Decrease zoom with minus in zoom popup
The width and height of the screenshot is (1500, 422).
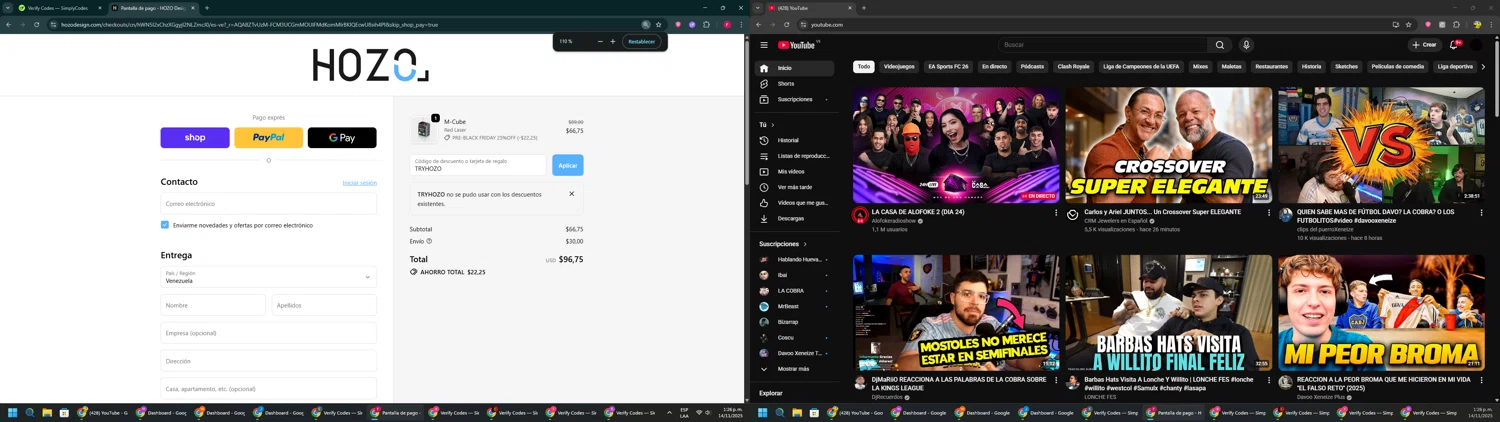click(600, 42)
